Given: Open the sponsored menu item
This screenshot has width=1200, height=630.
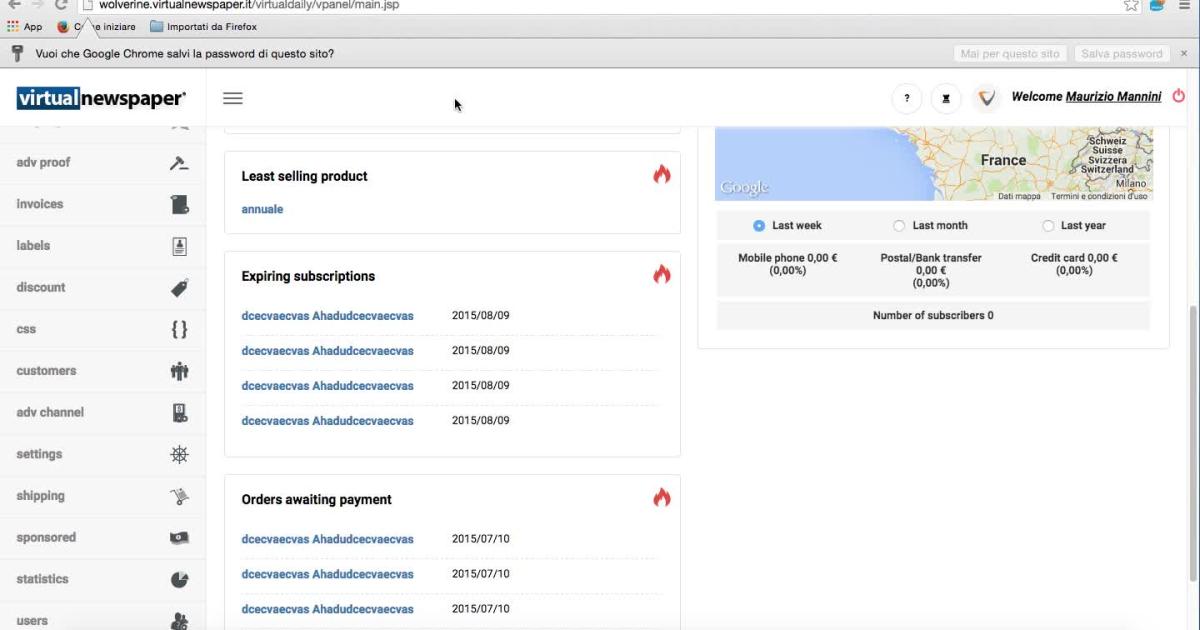Looking at the screenshot, I should (x=46, y=538).
